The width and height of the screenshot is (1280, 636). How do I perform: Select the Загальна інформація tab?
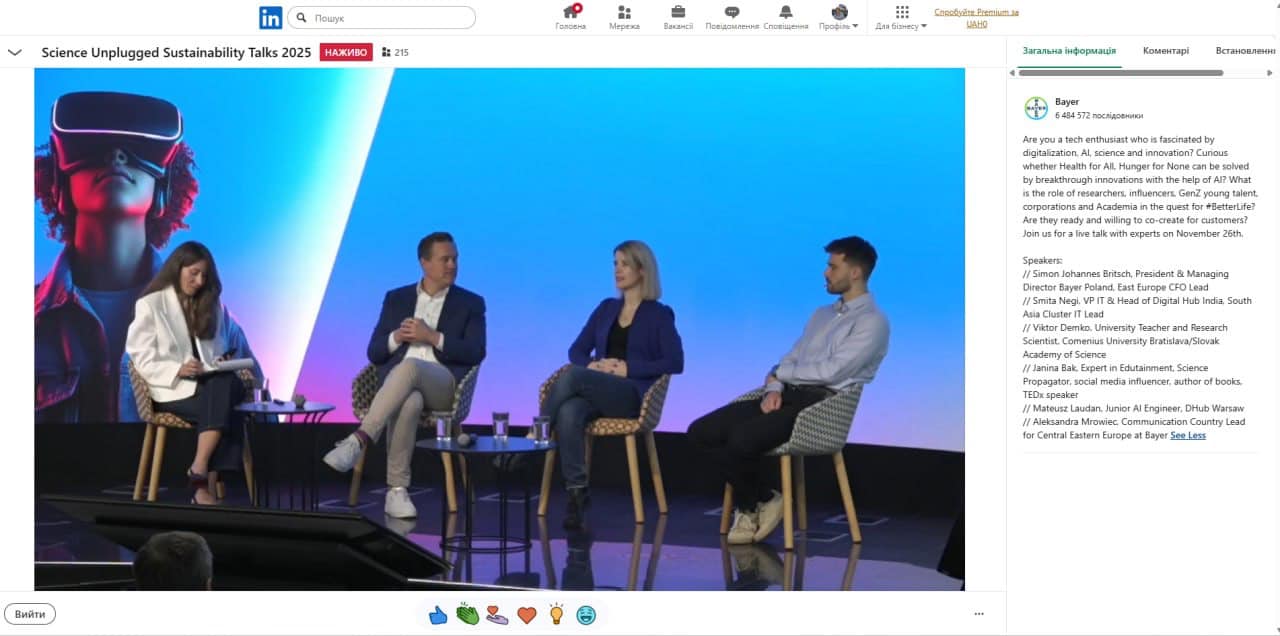(x=1069, y=51)
